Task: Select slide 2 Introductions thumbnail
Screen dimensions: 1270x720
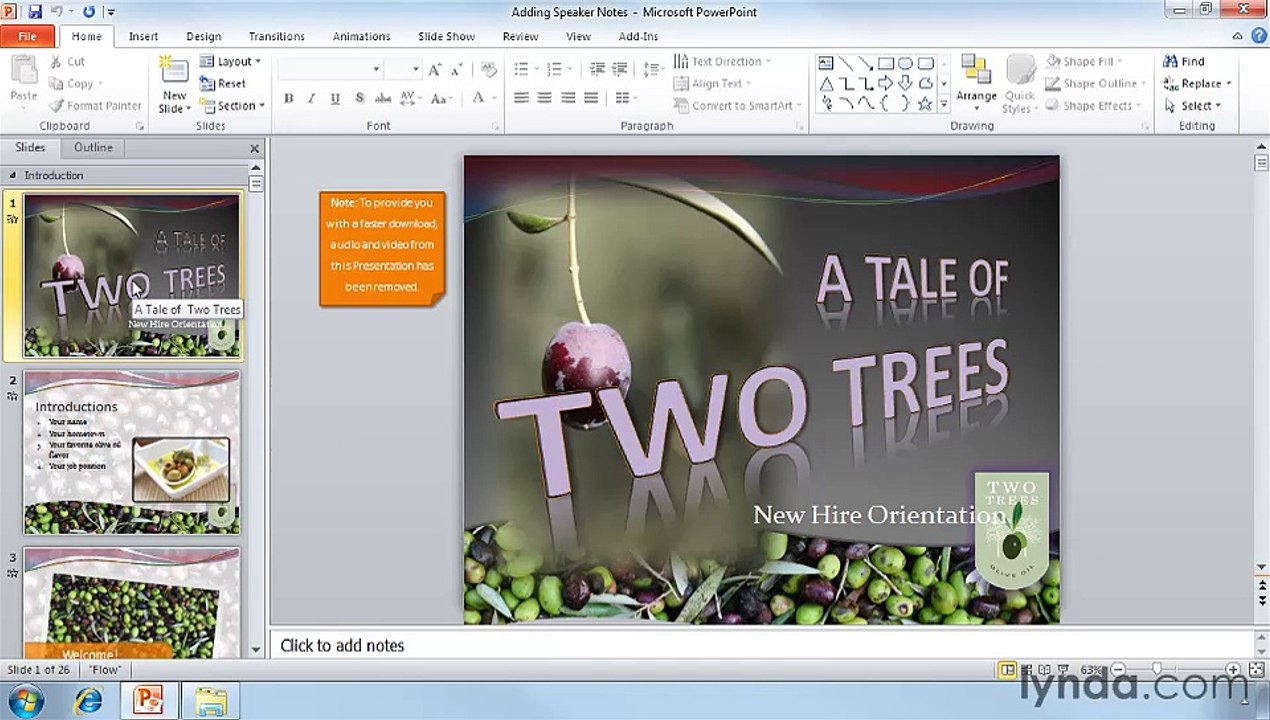Action: (x=132, y=453)
